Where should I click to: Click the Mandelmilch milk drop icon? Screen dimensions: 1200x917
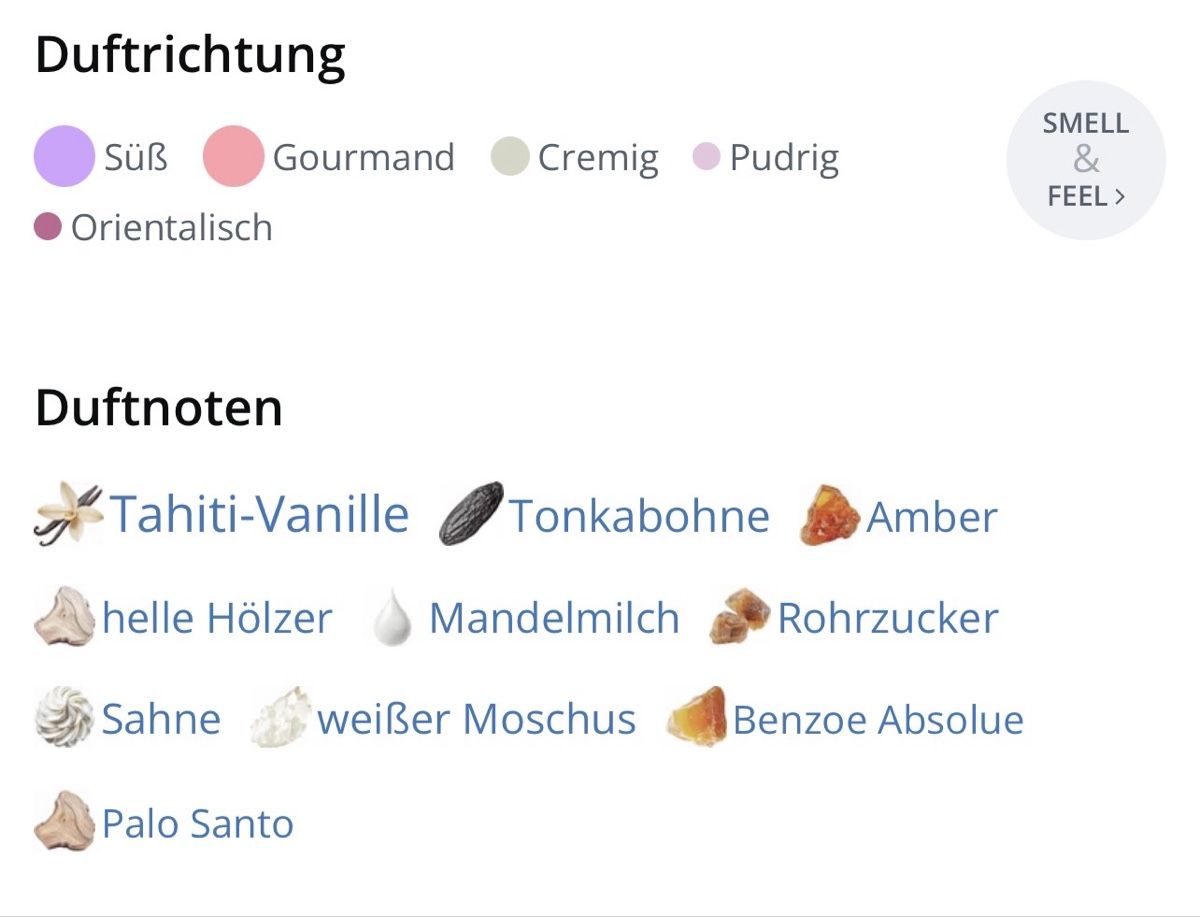click(392, 618)
